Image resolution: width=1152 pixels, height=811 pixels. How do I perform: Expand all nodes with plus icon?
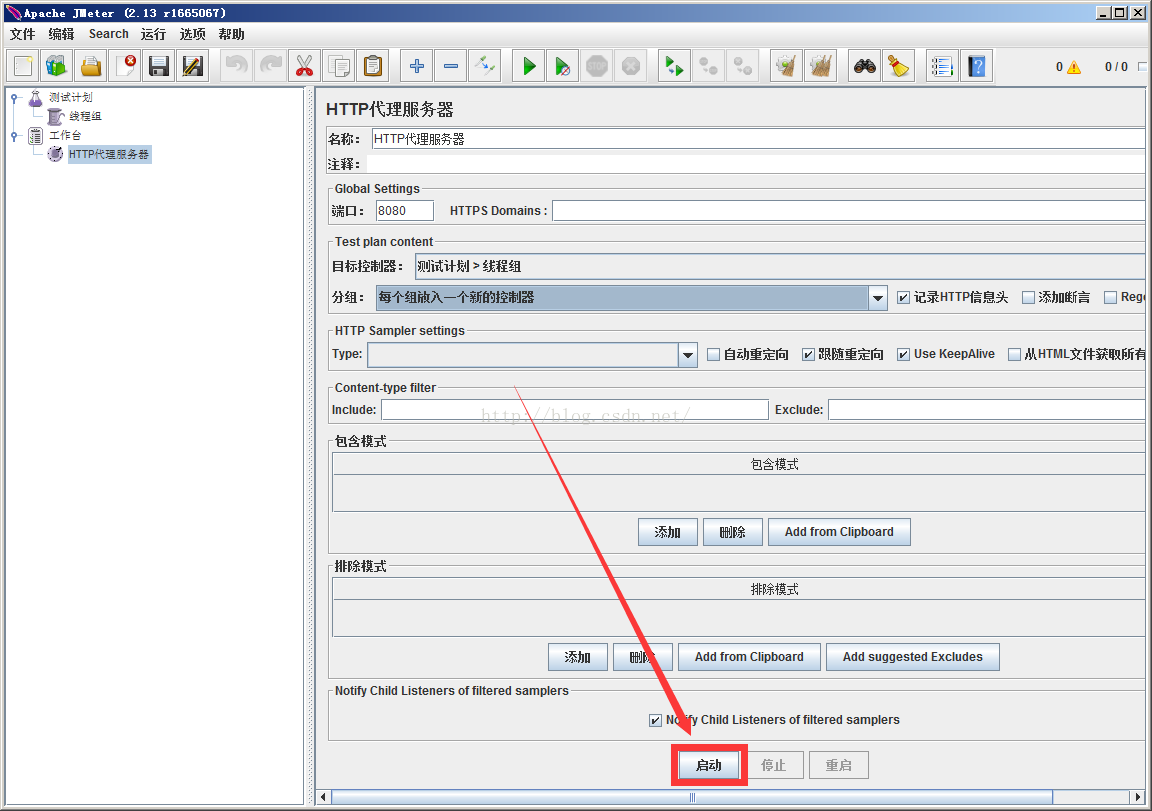[417, 66]
